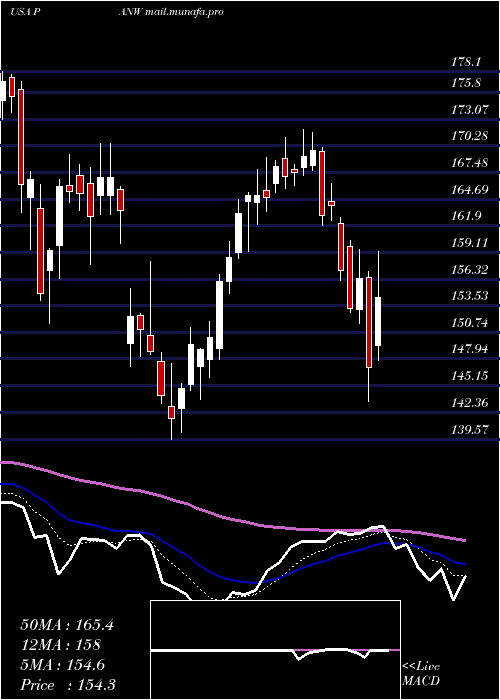The image size is (500, 700).
Task: Click the 164.69 price level label
Action: [469, 189]
